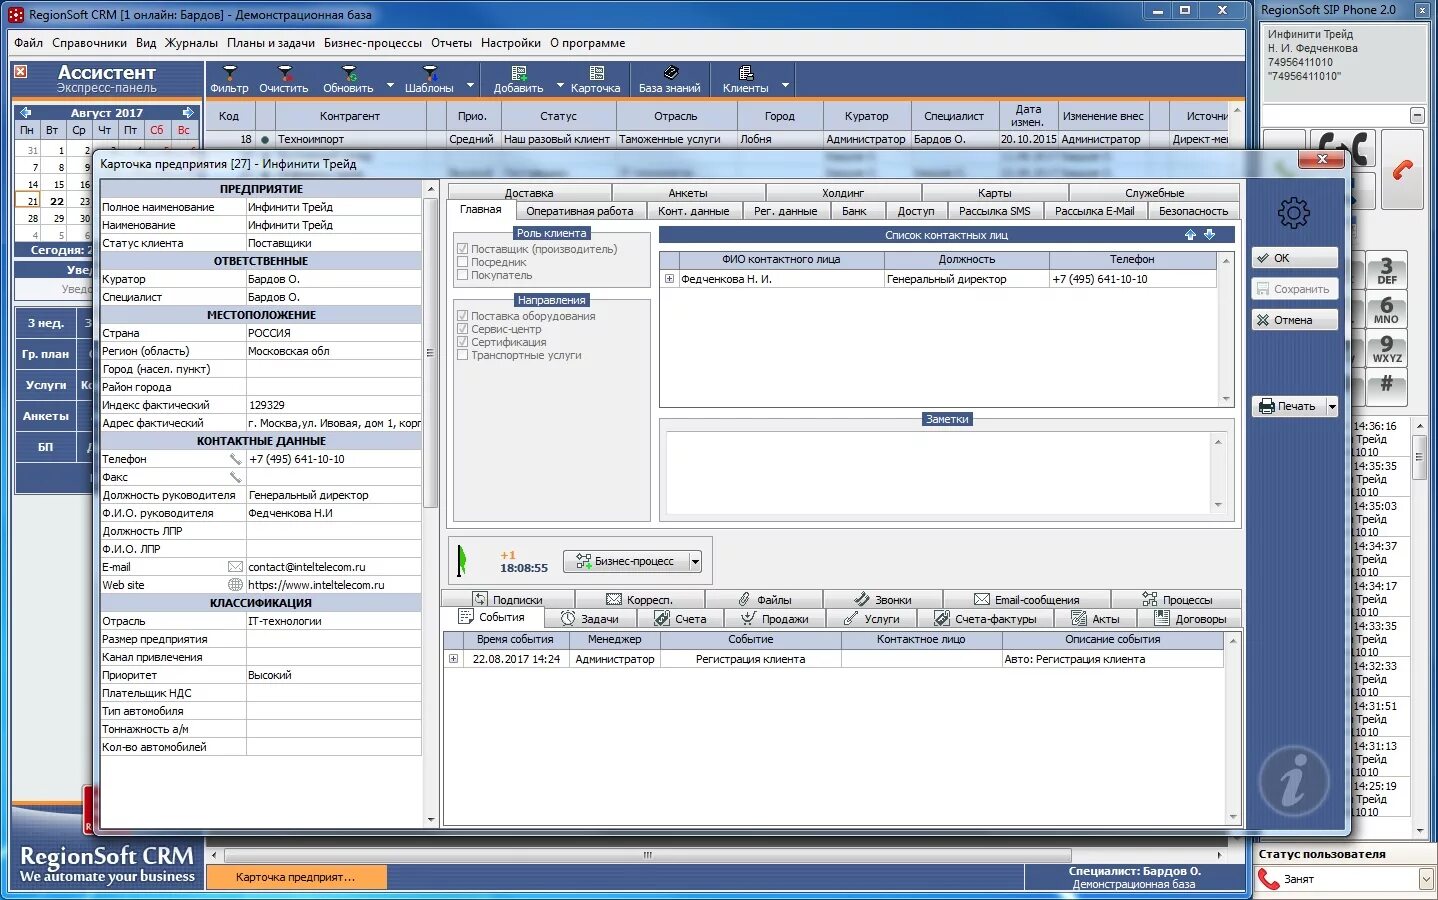Open the Бизнес-процесс dropdown arrow
1438x900 pixels.
pyautogui.click(x=695, y=562)
